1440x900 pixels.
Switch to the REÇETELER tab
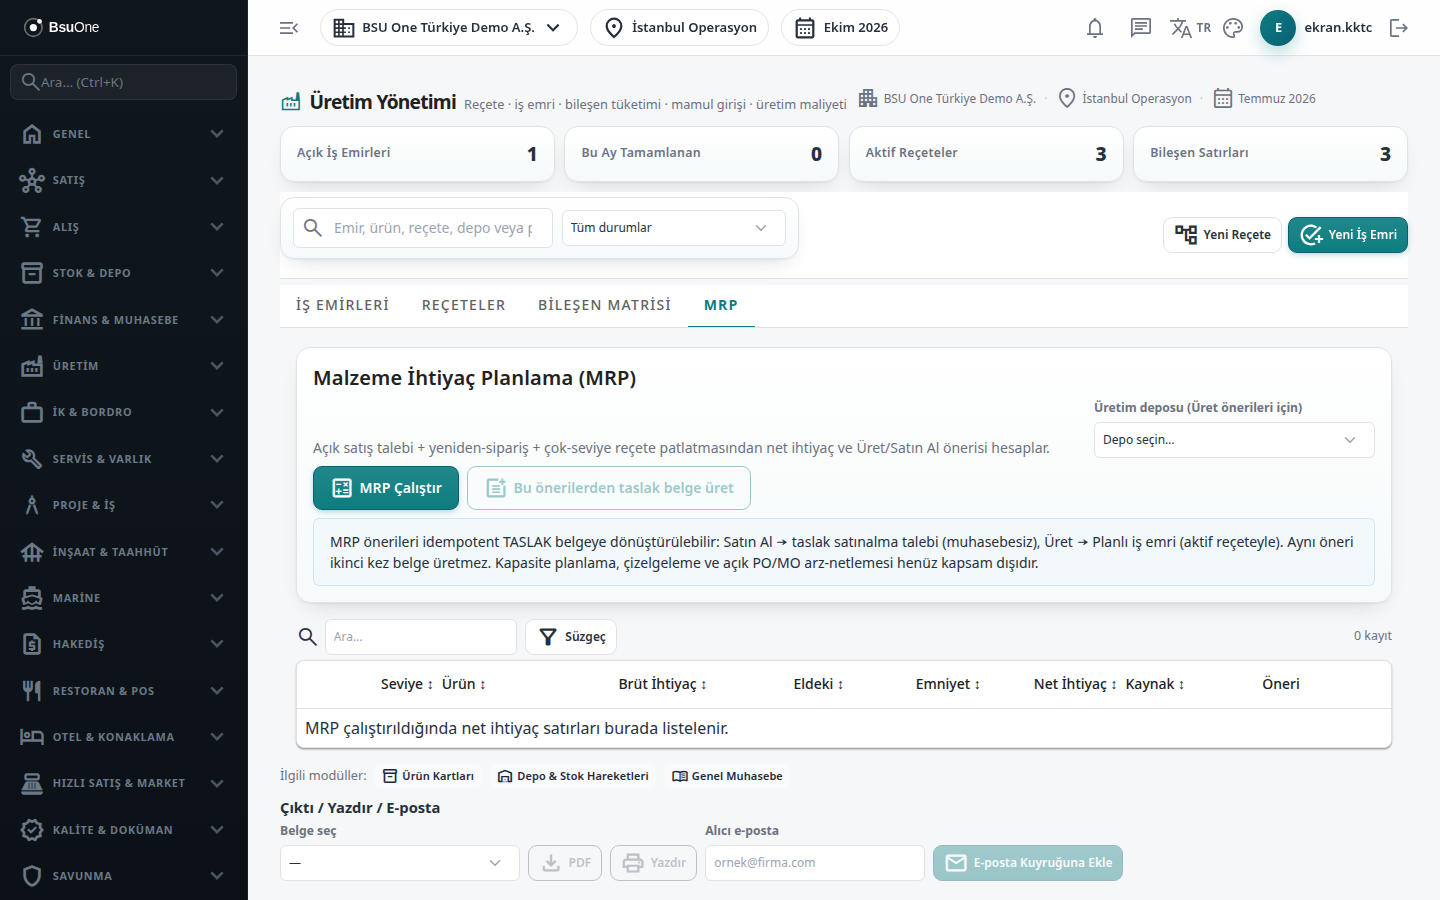(x=464, y=305)
